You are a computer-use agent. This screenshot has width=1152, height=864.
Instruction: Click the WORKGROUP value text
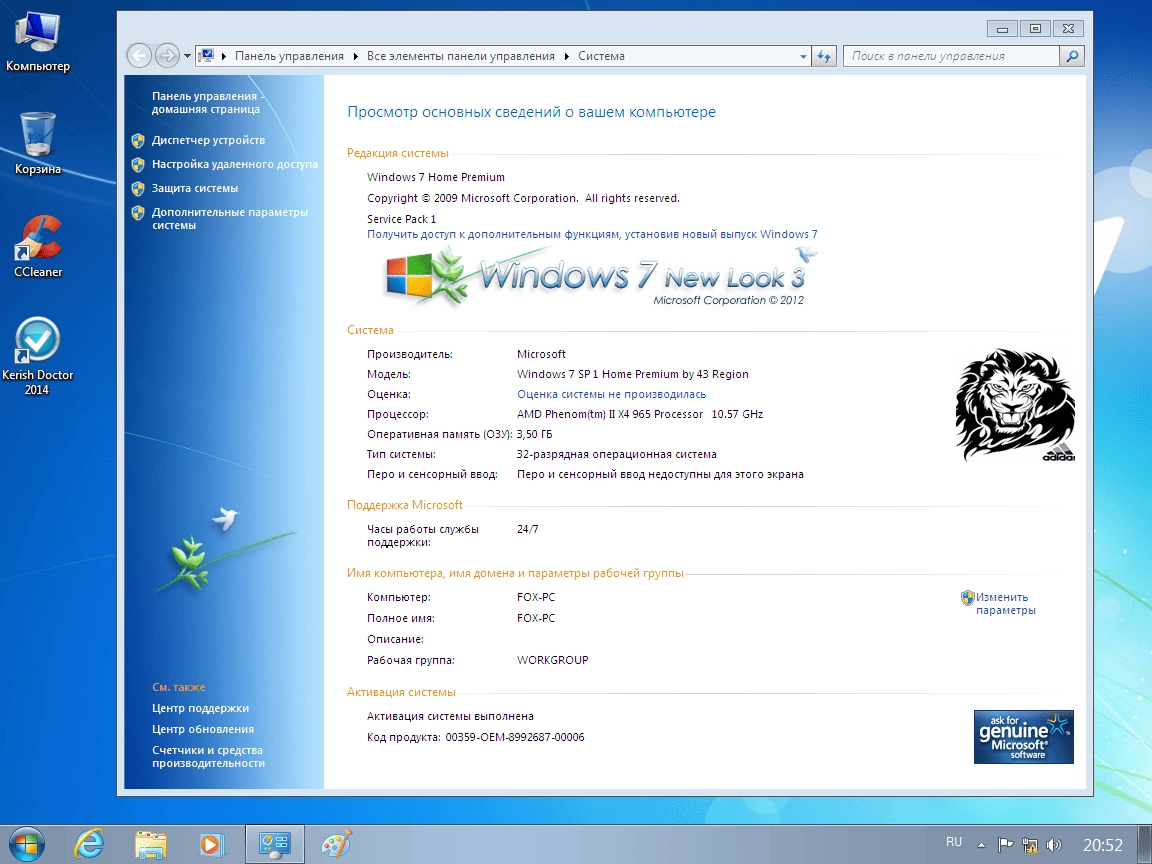click(x=552, y=660)
